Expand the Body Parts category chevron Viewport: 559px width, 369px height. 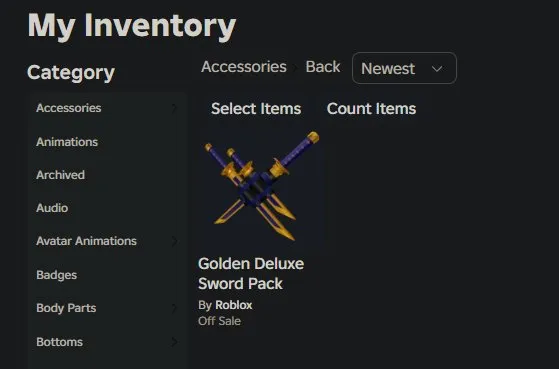tap(174, 308)
